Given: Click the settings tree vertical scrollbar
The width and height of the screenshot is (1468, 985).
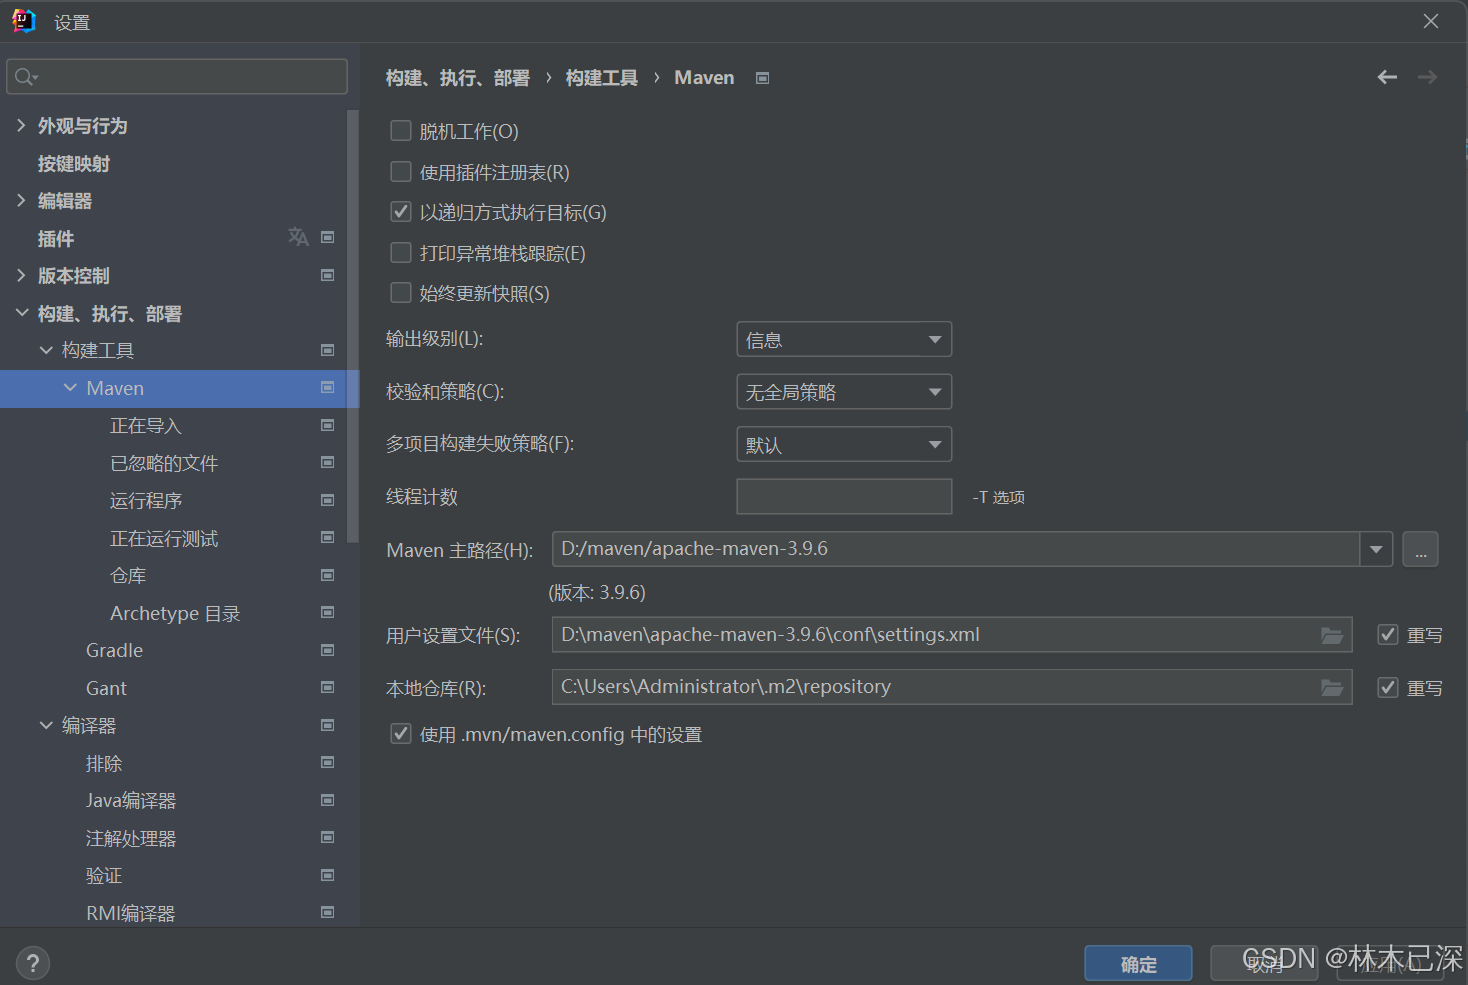Looking at the screenshot, I should [352, 326].
